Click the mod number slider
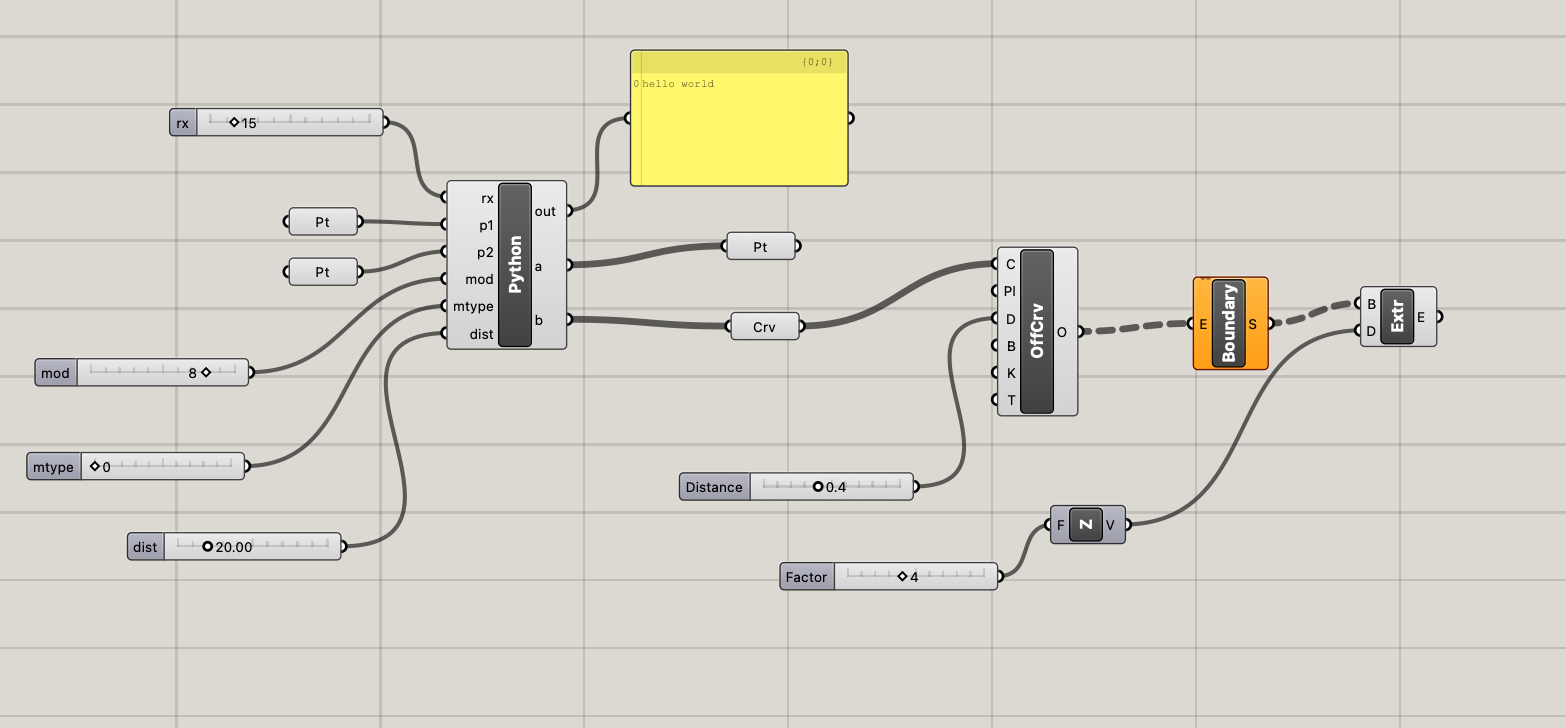 [x=142, y=373]
